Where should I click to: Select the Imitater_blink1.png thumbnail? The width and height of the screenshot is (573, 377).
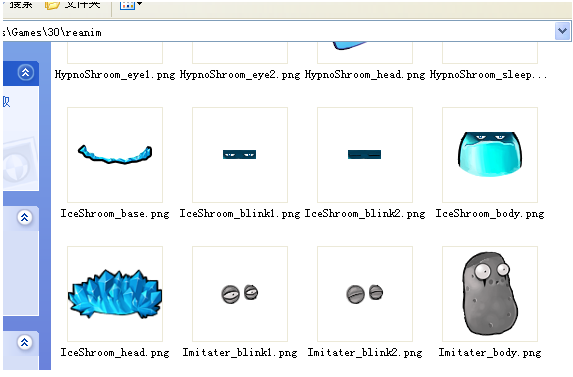click(240, 294)
